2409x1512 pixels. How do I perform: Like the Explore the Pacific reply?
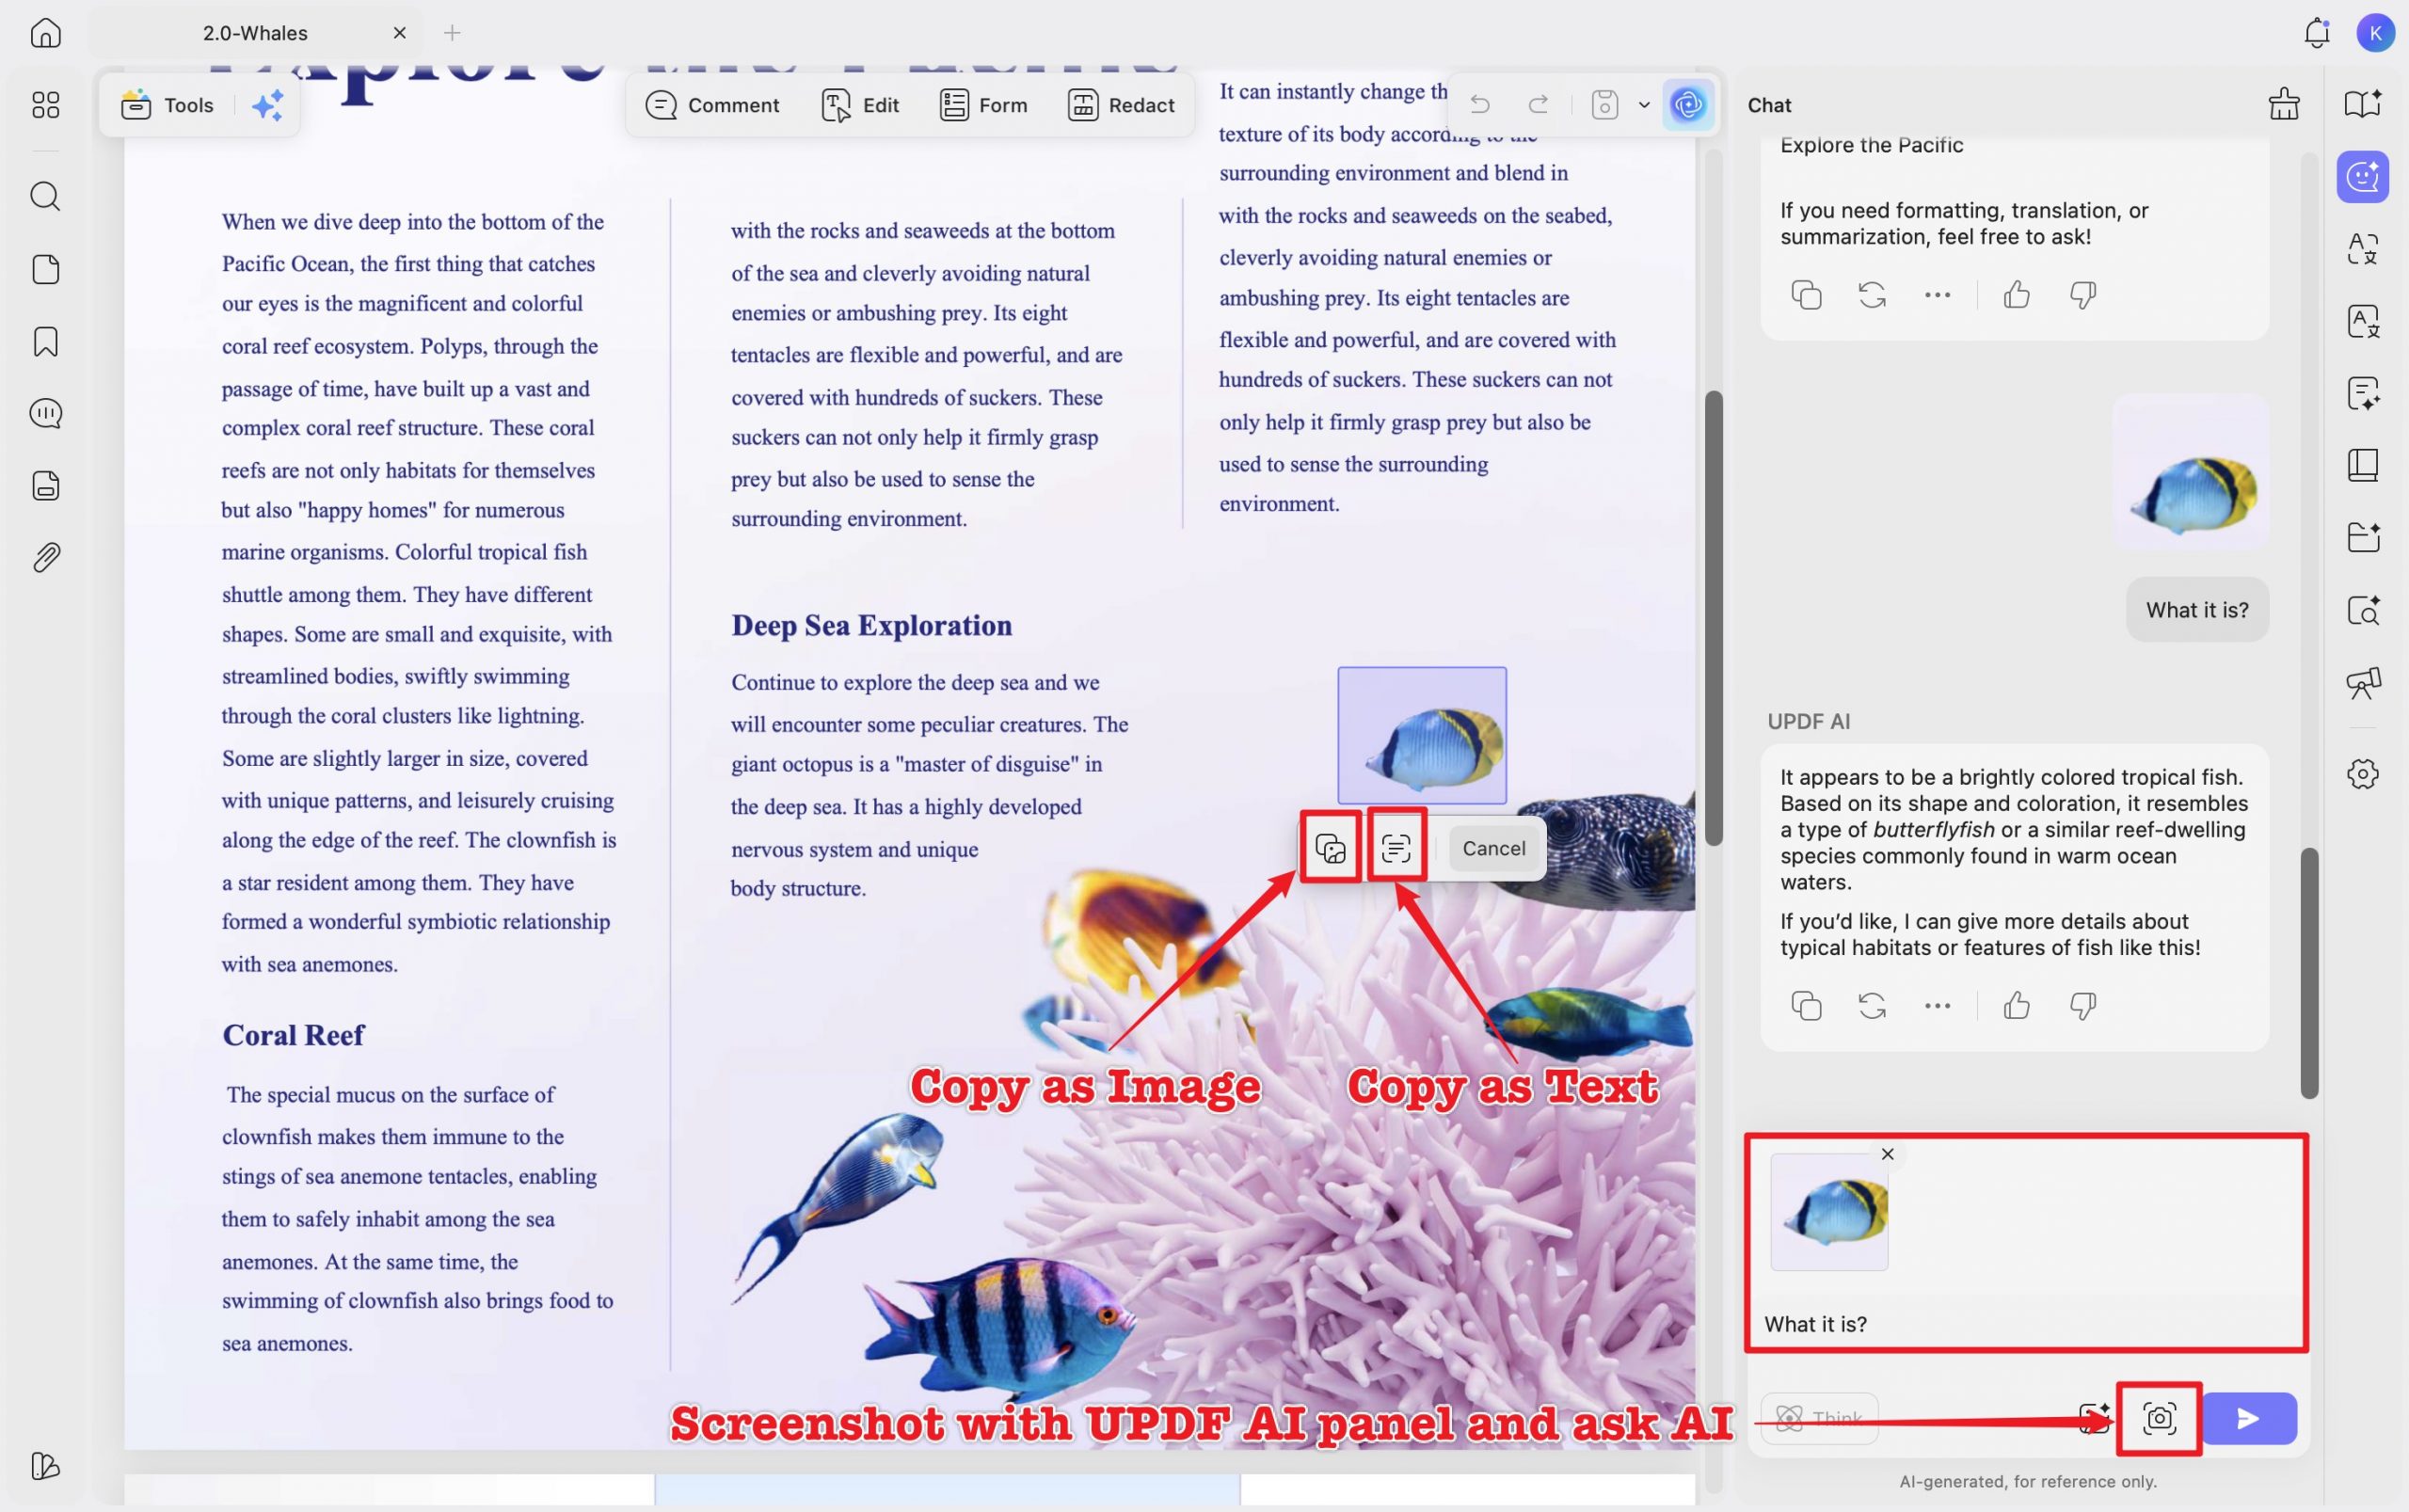click(2017, 295)
